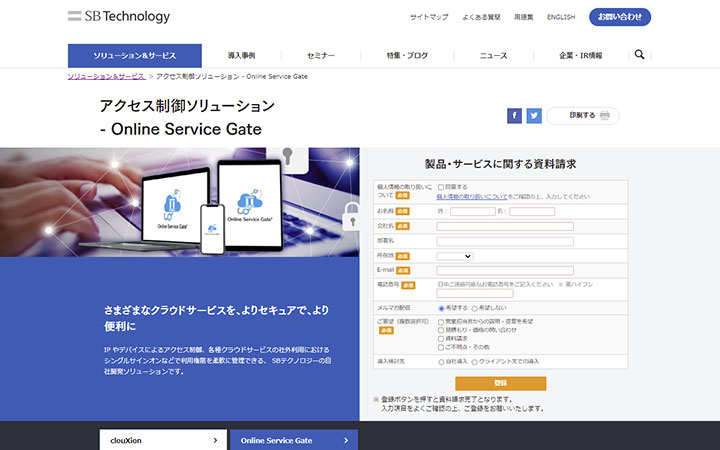Open the site search magnifier icon
The image size is (720, 450).
point(639,55)
